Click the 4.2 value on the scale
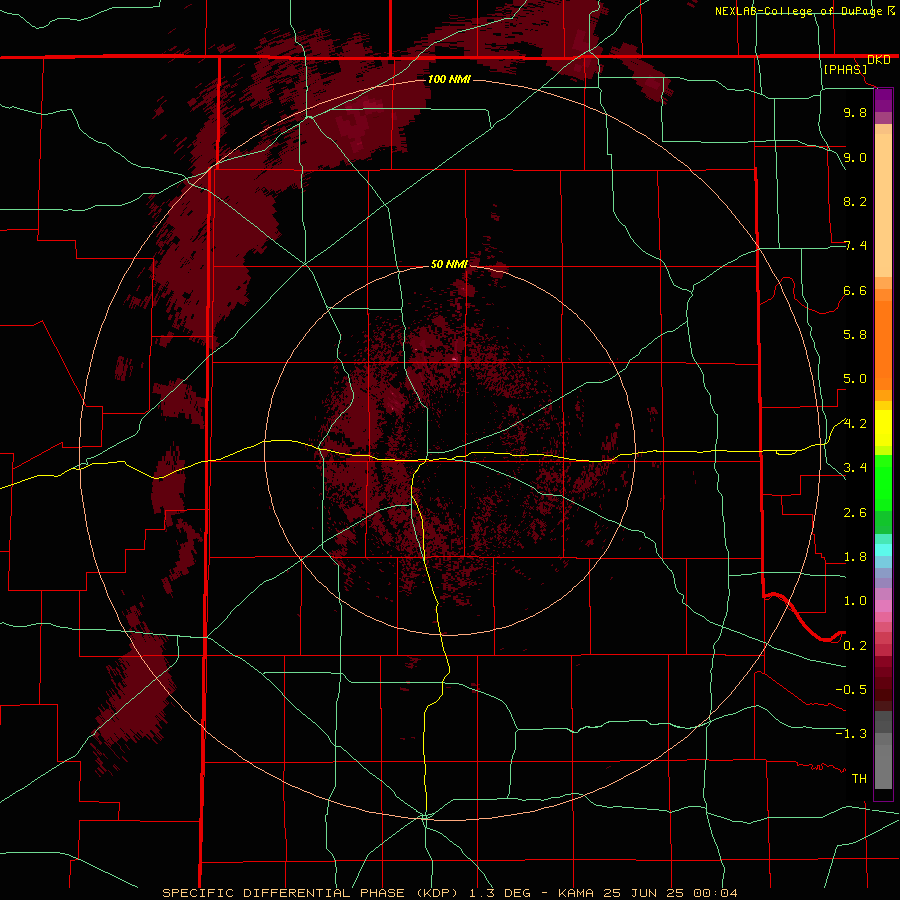 tap(855, 424)
